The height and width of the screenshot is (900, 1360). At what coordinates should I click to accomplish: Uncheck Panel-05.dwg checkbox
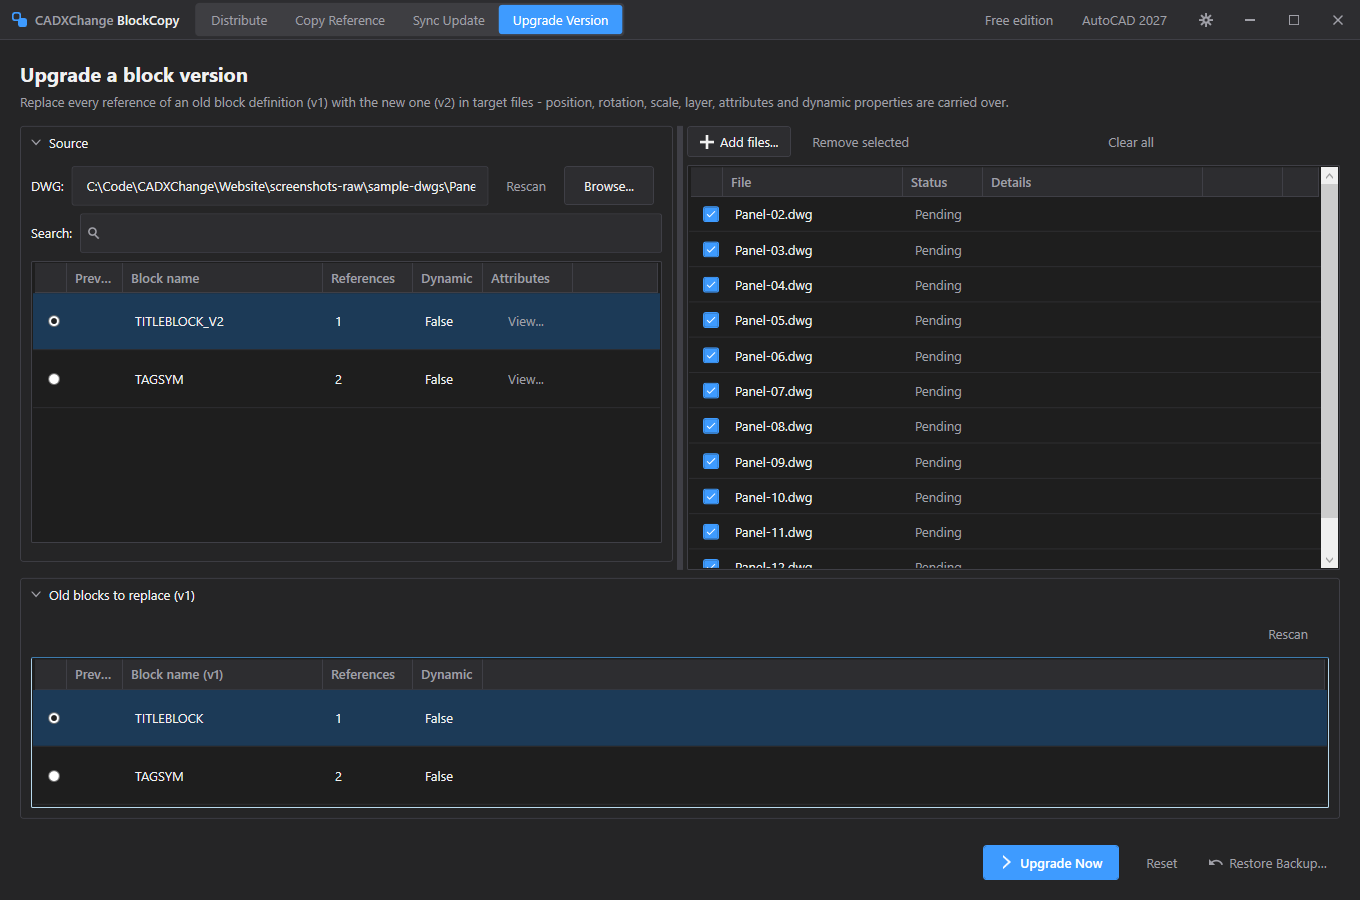point(711,320)
